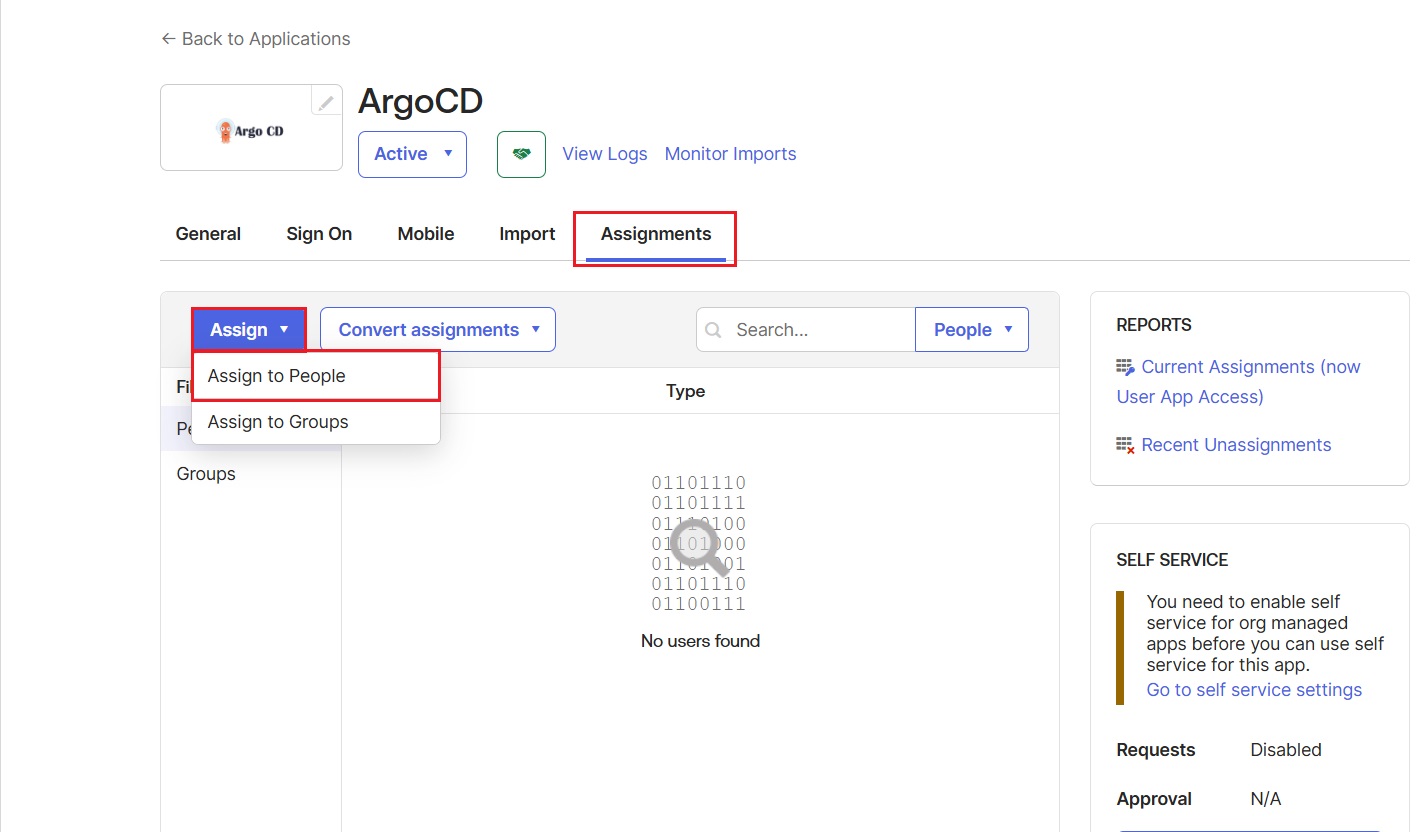Click the search magnifier icon in search bar
The width and height of the screenshot is (1417, 832).
coord(713,329)
